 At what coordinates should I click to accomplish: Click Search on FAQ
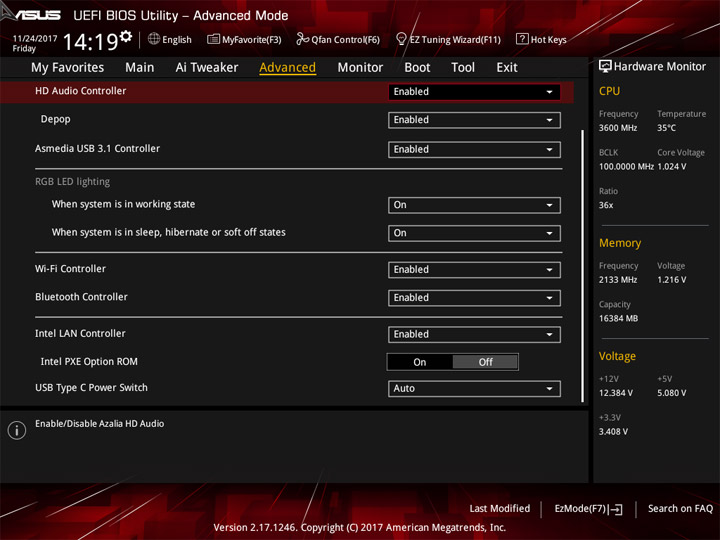tap(680, 509)
